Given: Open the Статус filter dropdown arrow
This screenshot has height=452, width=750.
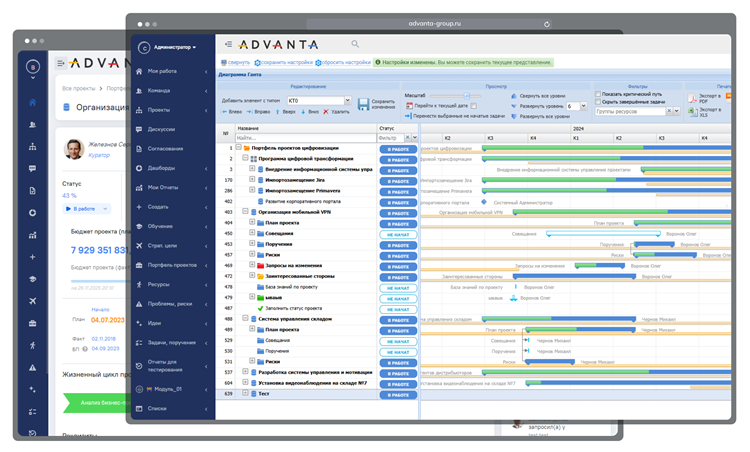Looking at the screenshot, I should coord(415,138).
